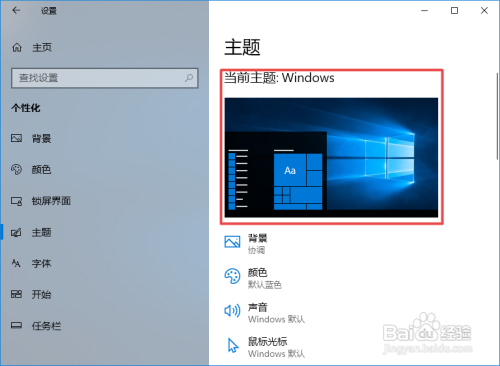Screen dimensions: 500x366
Task: Go back with the arrow in Settings
Action: [16, 10]
